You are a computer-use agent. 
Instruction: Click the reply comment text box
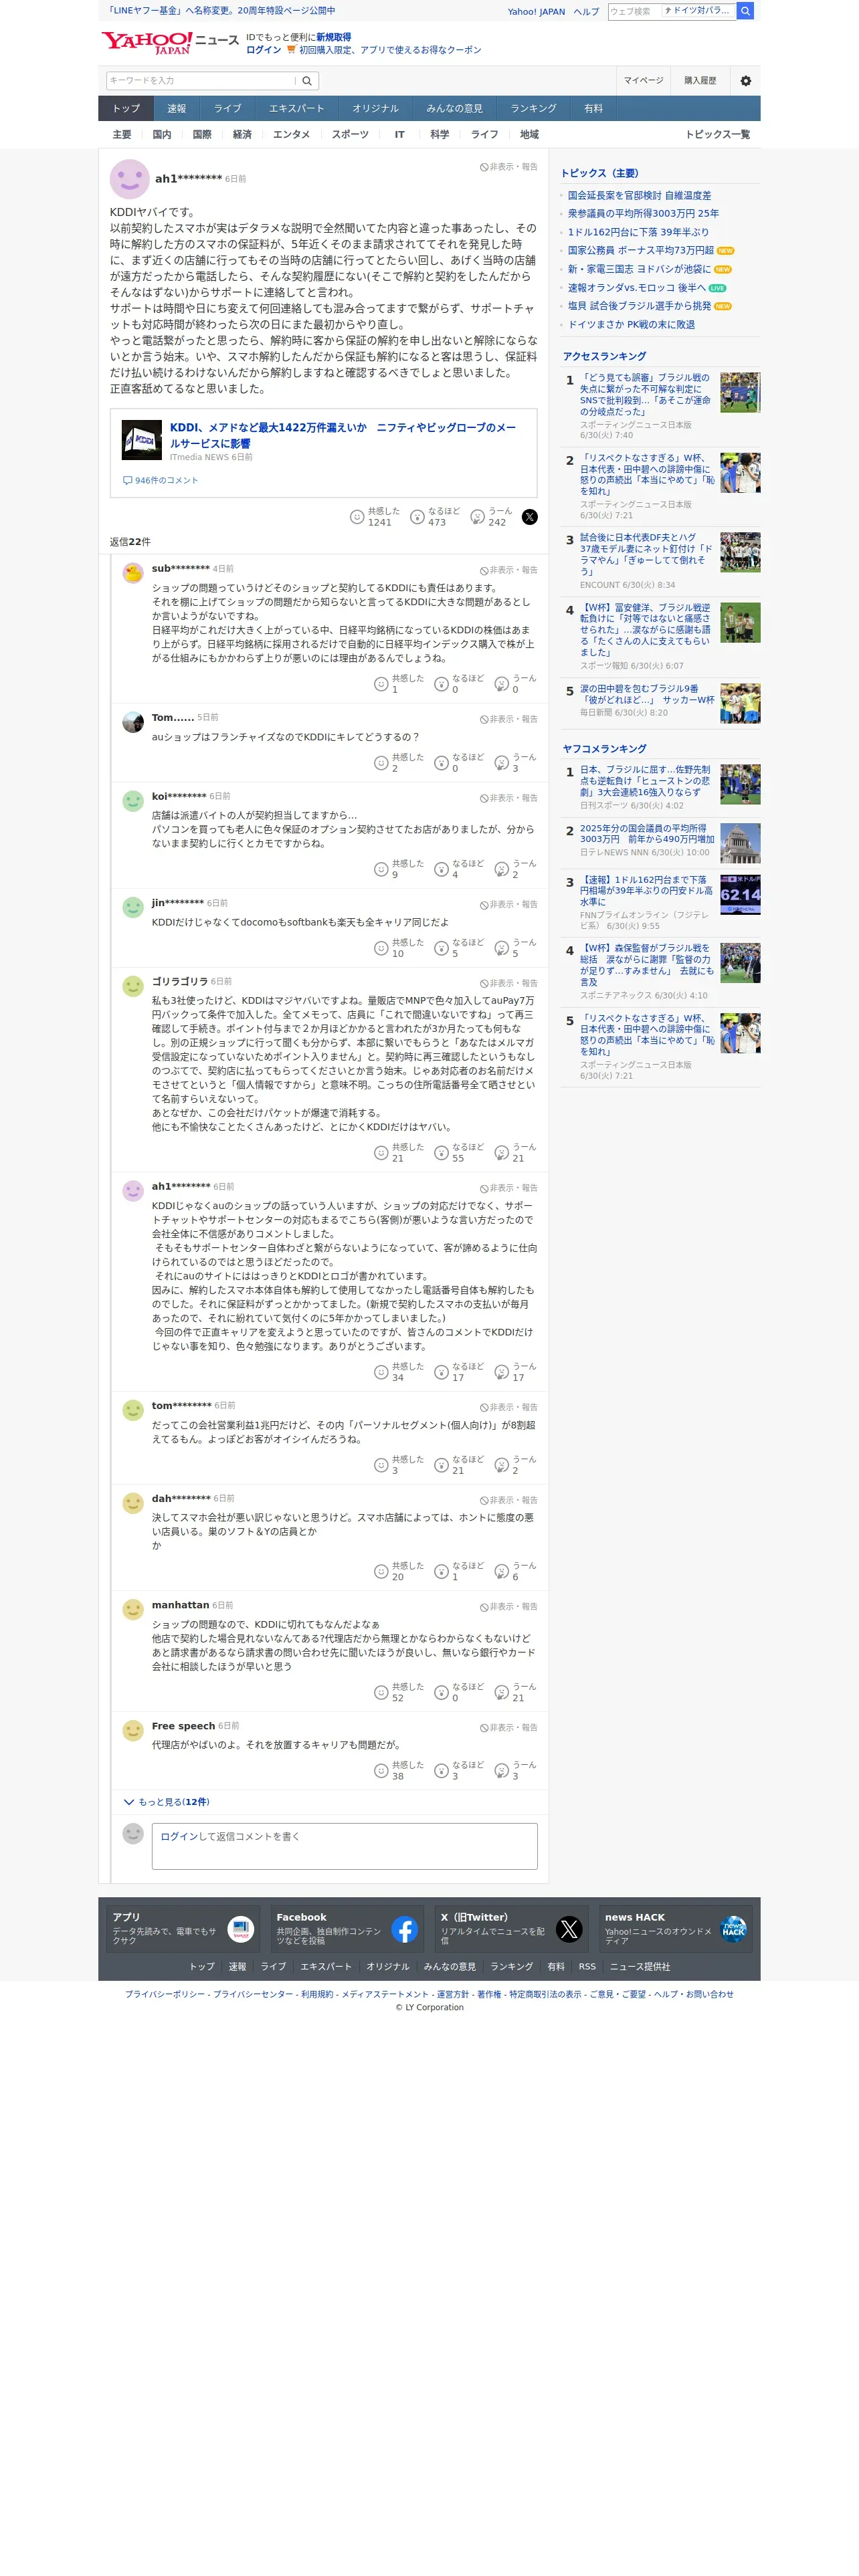pos(344,1846)
